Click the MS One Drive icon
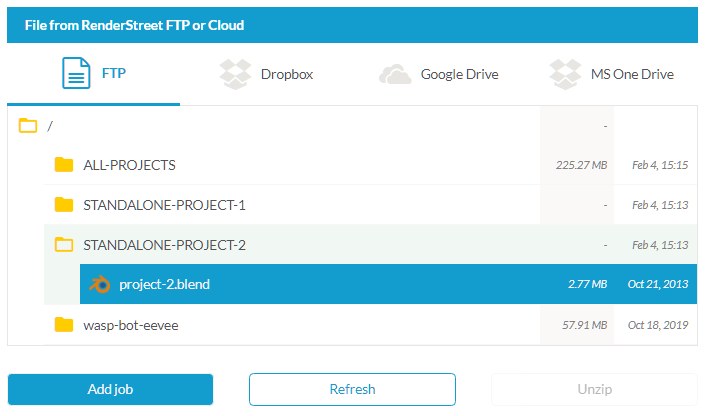The width and height of the screenshot is (705, 416). (565, 74)
